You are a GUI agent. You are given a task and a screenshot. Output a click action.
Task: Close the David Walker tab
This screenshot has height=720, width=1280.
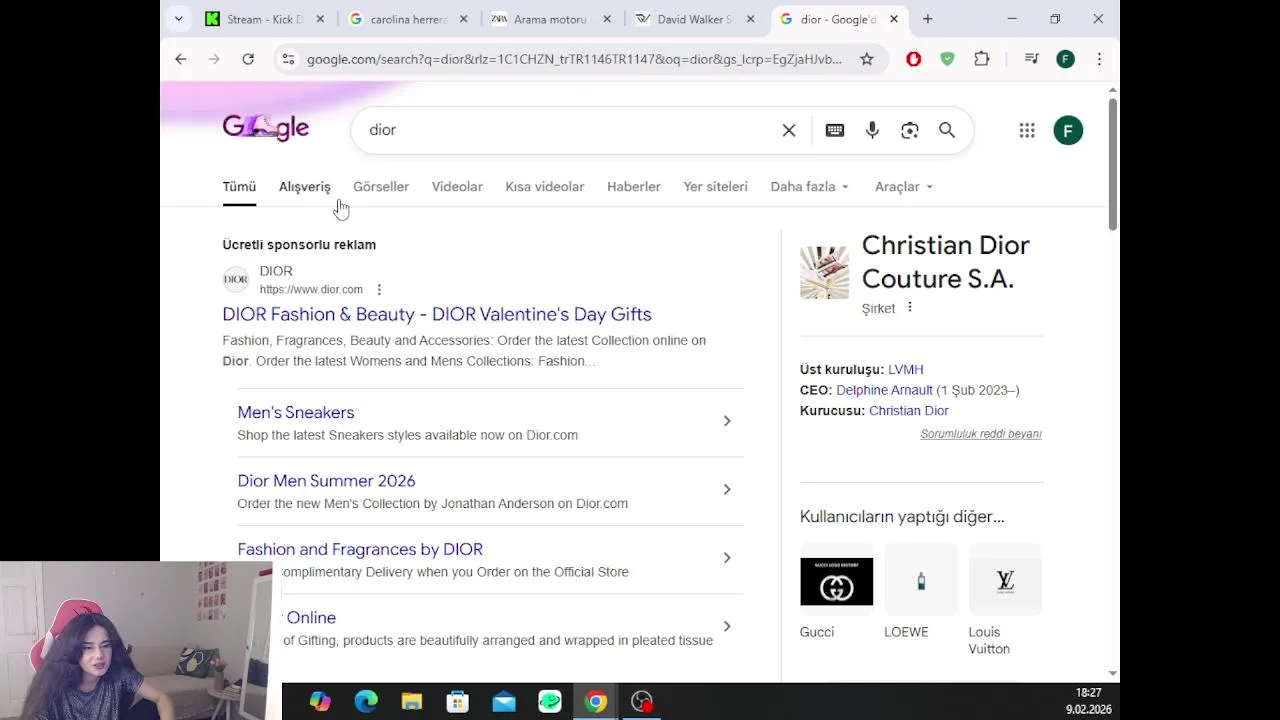coord(750,19)
